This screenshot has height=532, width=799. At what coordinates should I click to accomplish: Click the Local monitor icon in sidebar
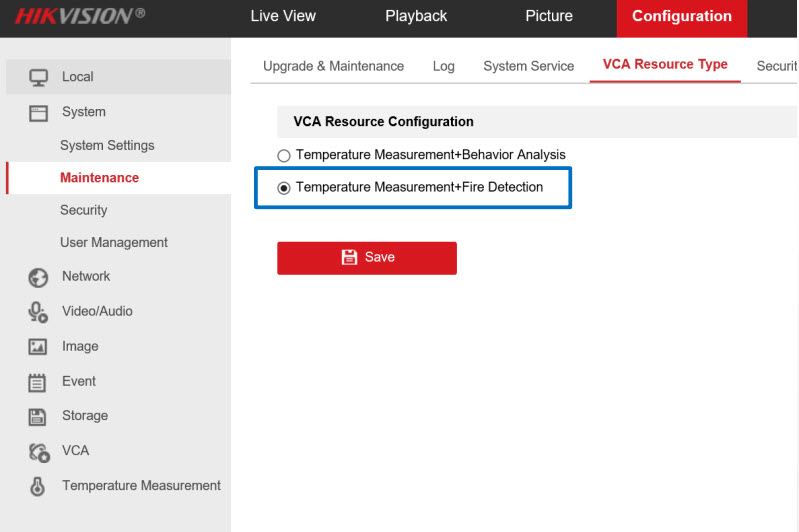[x=38, y=77]
